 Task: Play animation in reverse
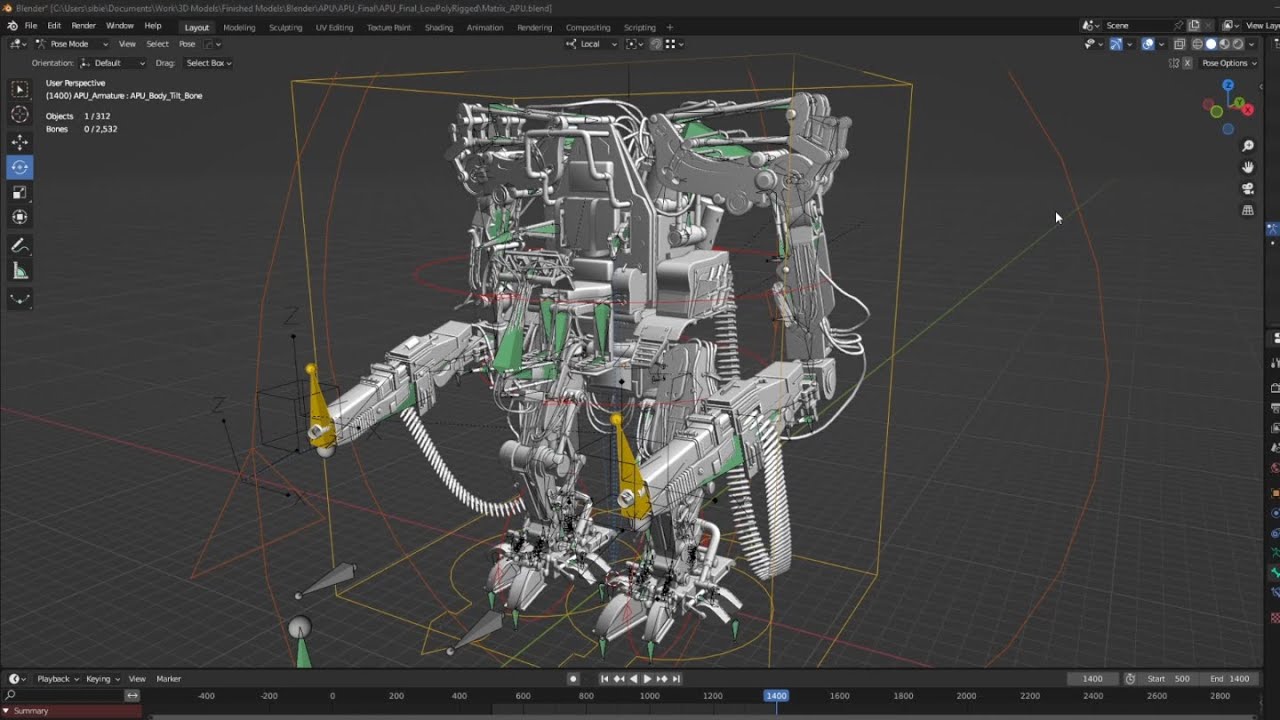coord(633,679)
